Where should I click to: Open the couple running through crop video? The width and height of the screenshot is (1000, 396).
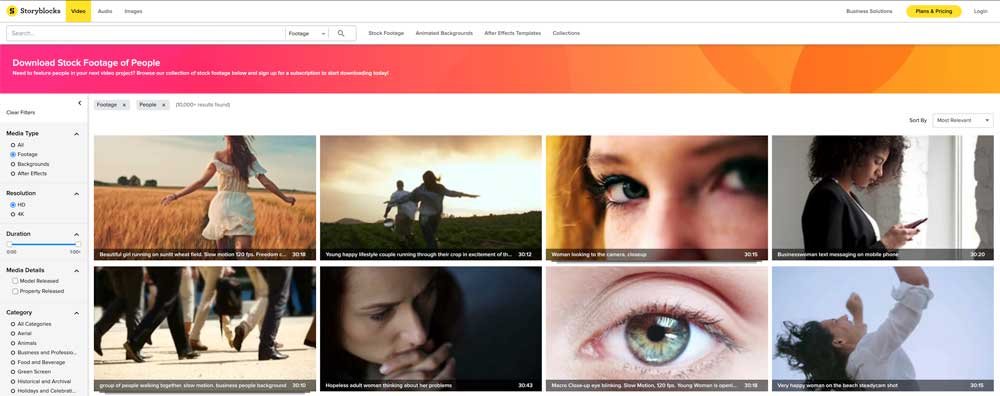tap(430, 198)
